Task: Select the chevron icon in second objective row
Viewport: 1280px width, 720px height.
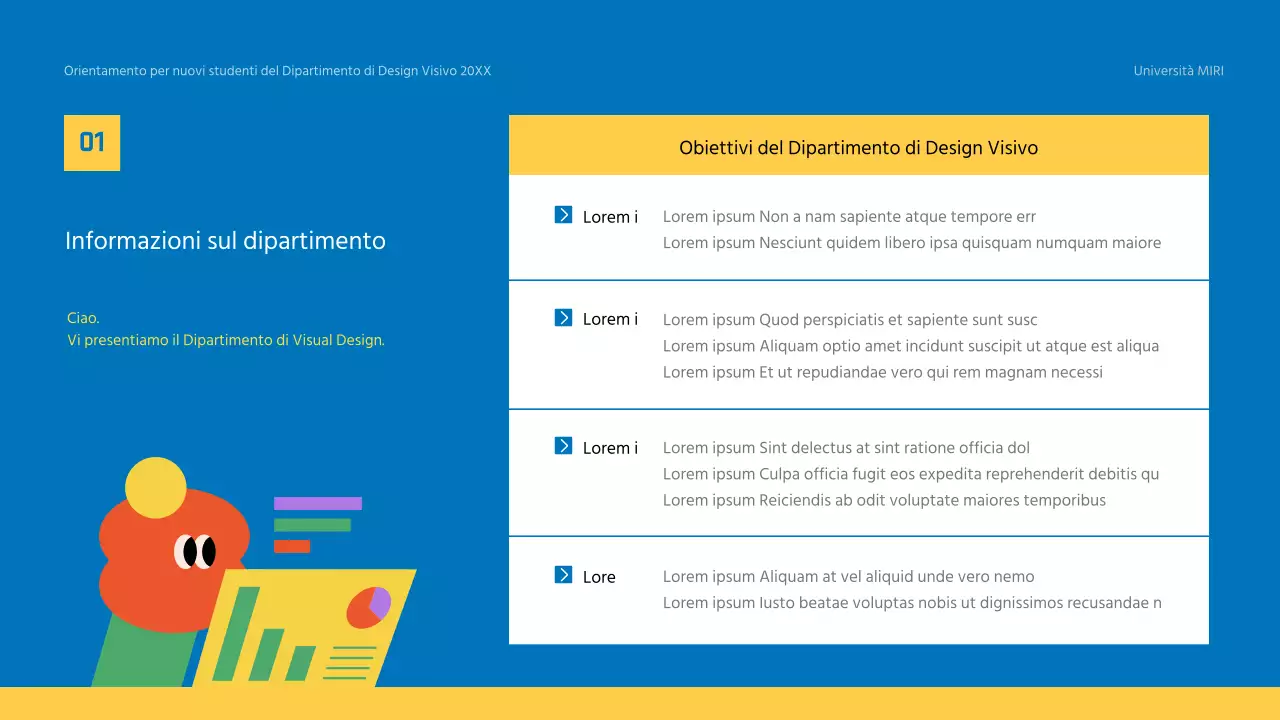Action: point(564,318)
